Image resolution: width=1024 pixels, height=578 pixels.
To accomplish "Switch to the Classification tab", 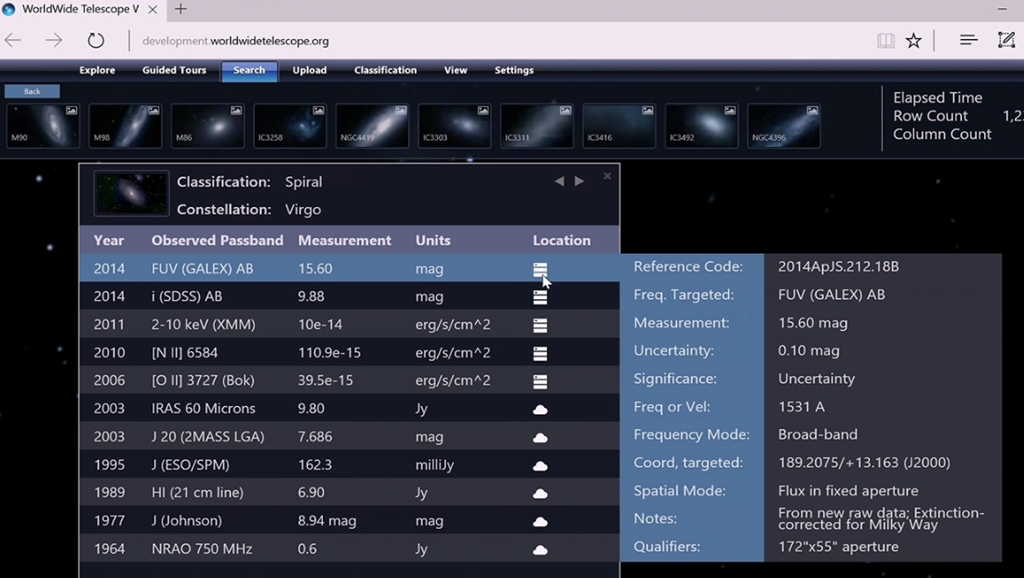I will (x=385, y=70).
